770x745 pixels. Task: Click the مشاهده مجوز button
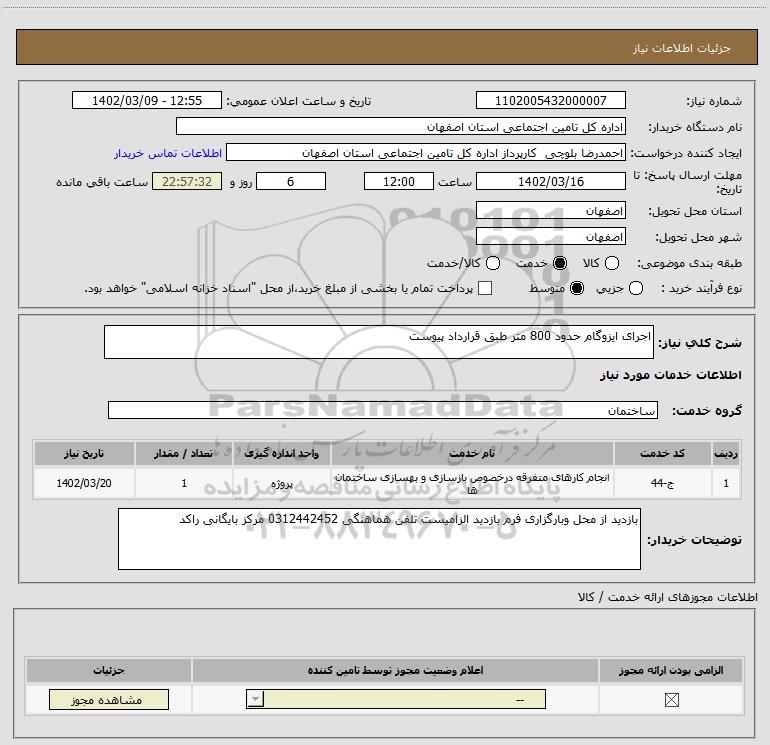(x=109, y=699)
